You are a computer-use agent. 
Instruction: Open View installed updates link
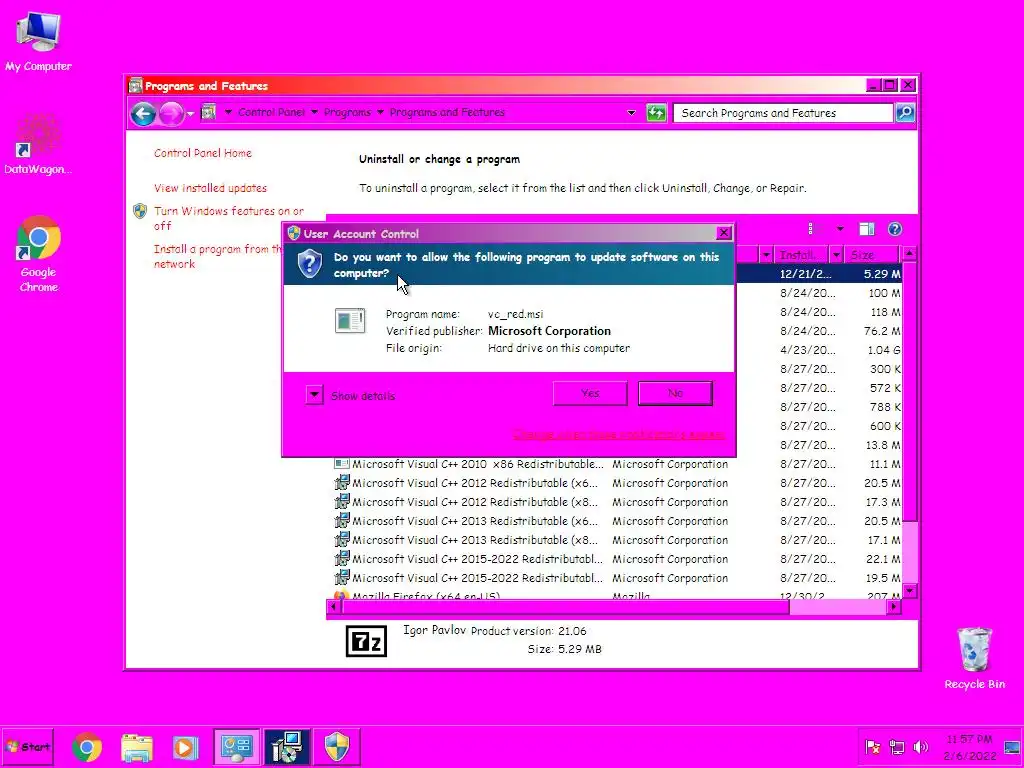pos(210,188)
